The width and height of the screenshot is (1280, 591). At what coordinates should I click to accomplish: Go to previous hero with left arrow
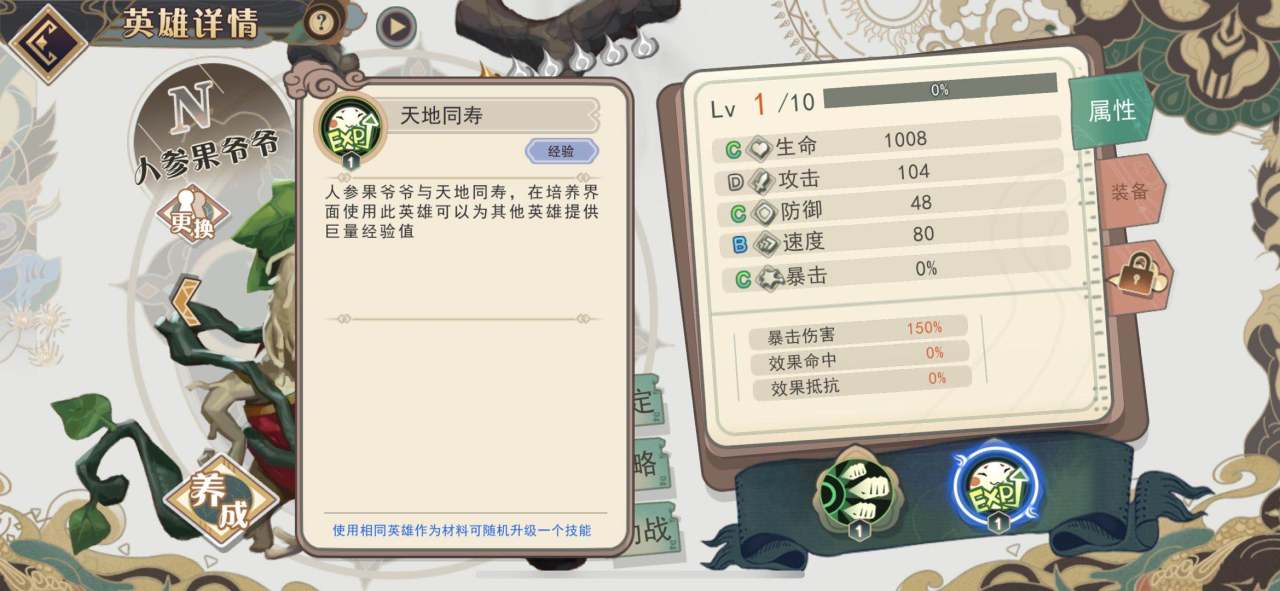pyautogui.click(x=183, y=298)
